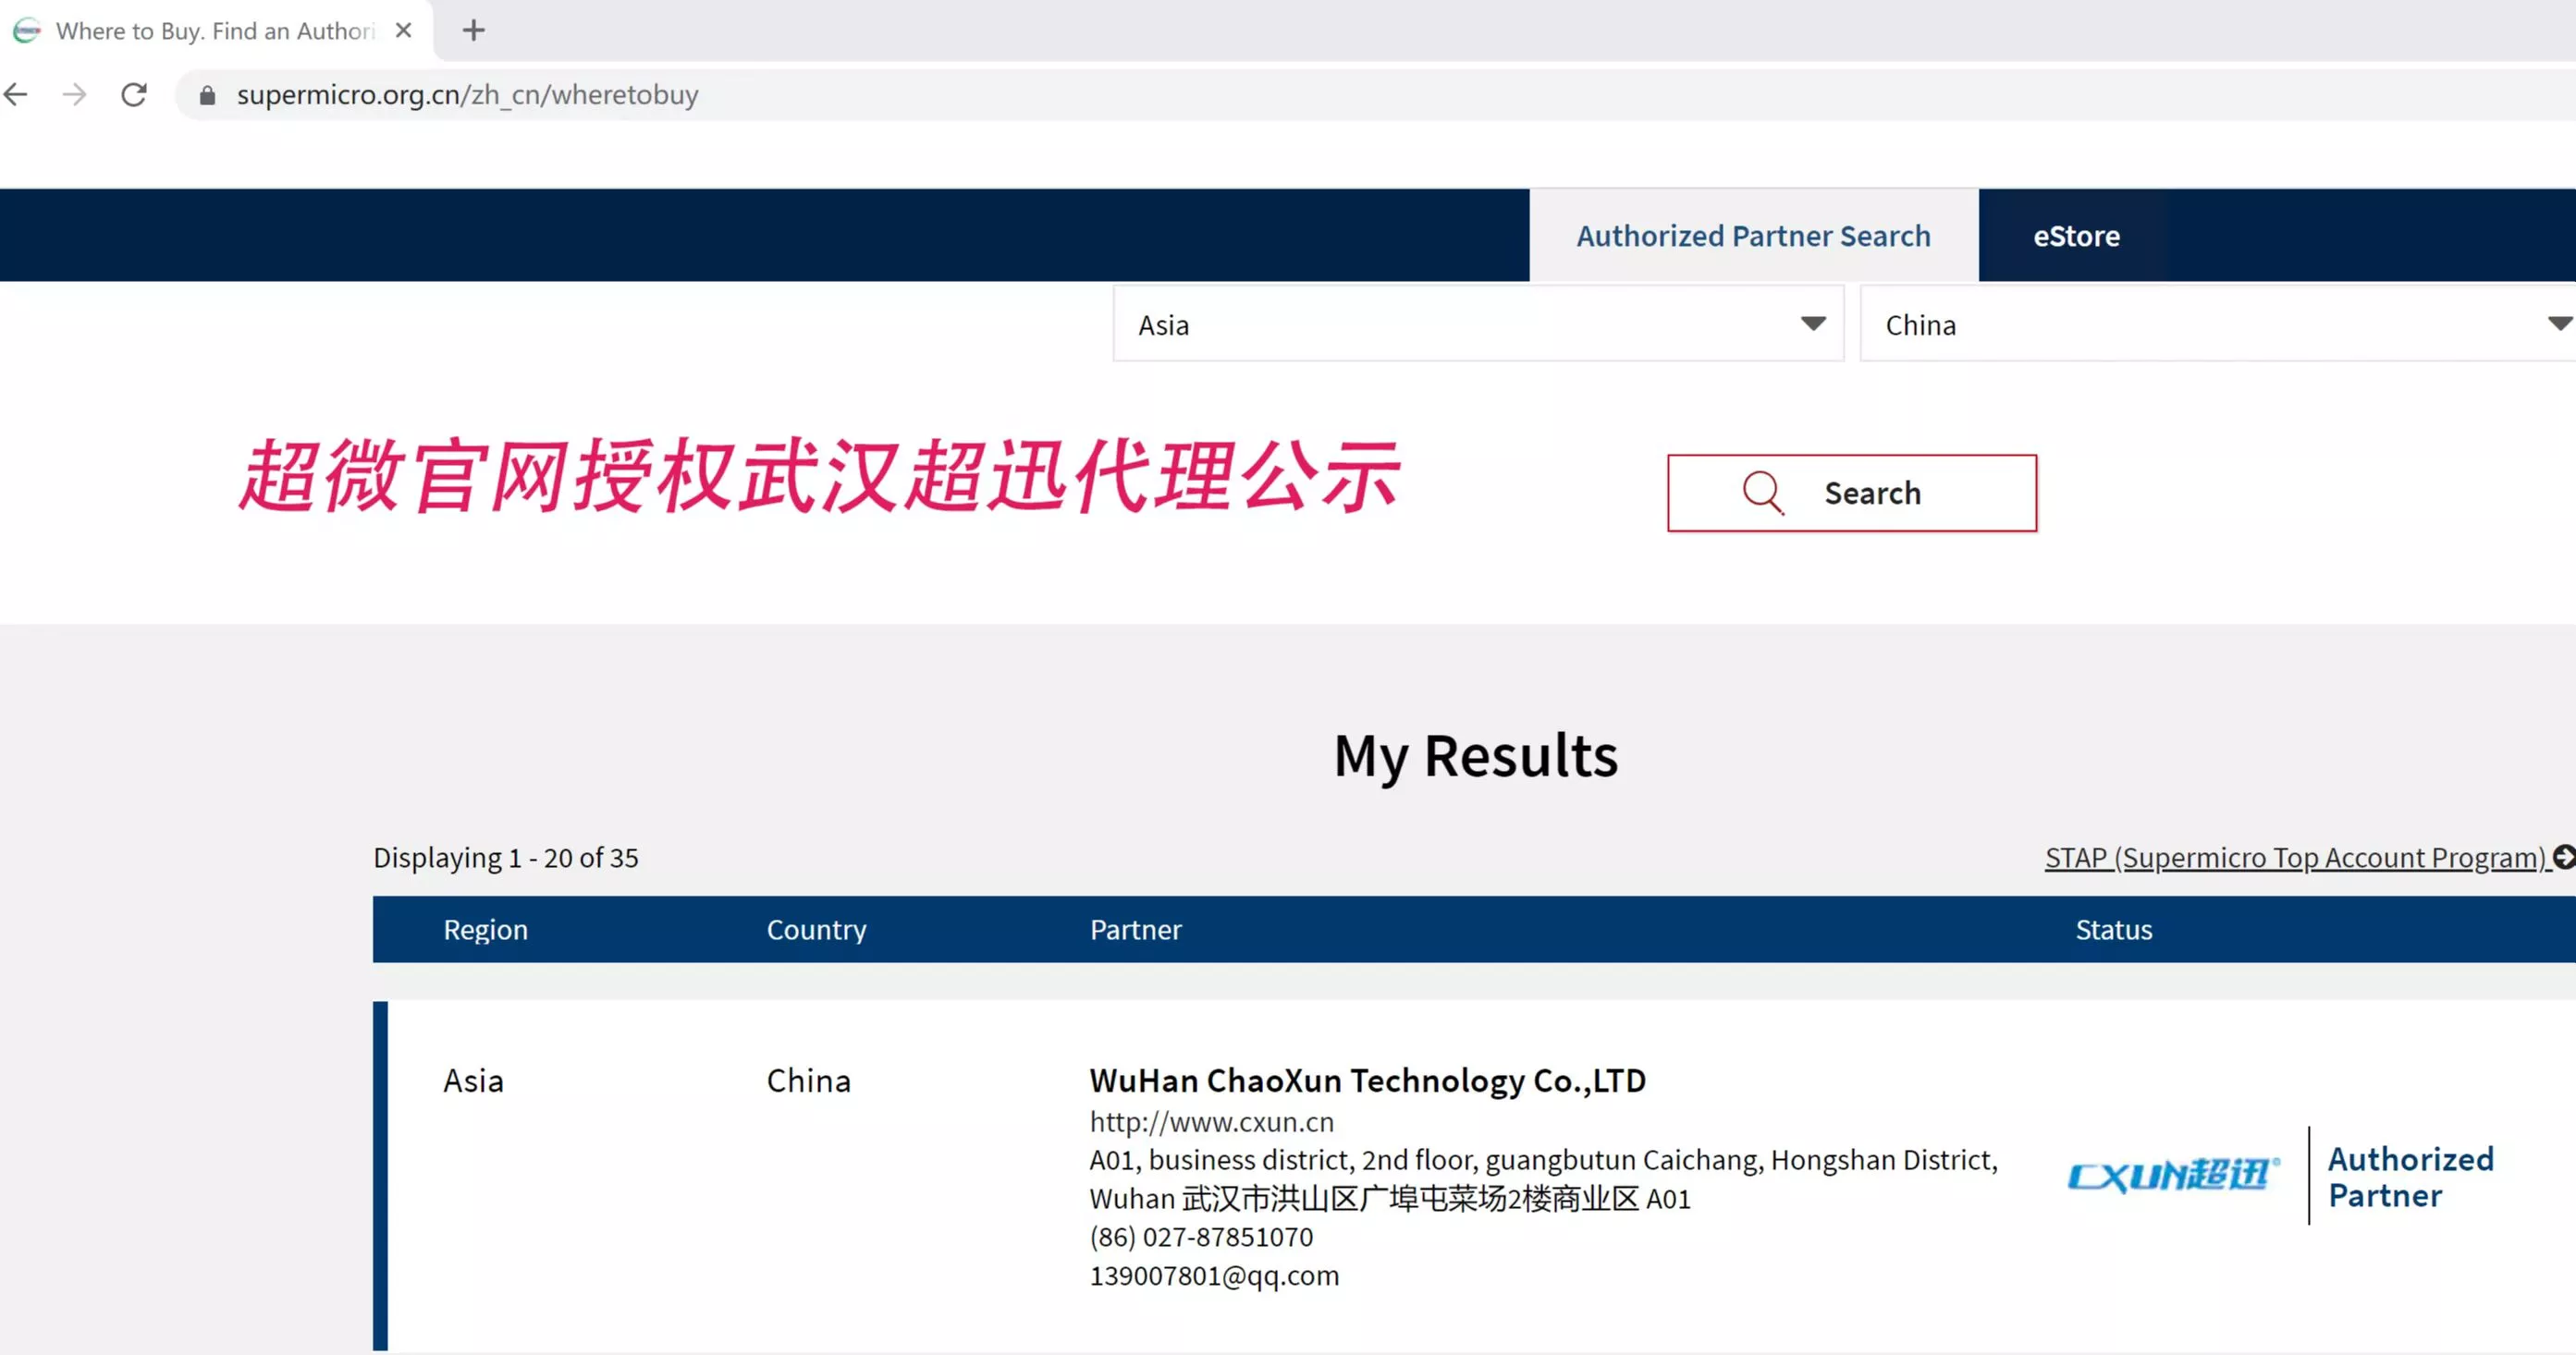Open the eStore tab
The height and width of the screenshot is (1355, 2576).
click(2076, 236)
